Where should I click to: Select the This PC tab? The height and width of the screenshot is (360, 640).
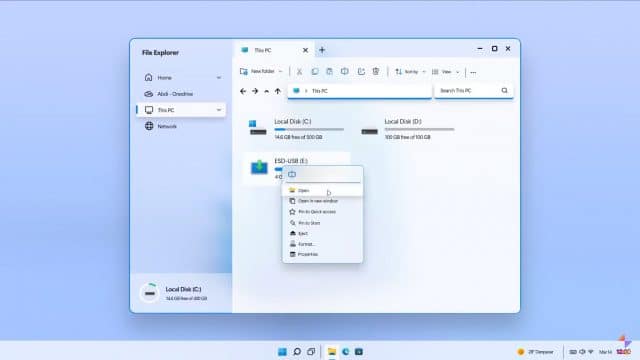[x=274, y=50]
